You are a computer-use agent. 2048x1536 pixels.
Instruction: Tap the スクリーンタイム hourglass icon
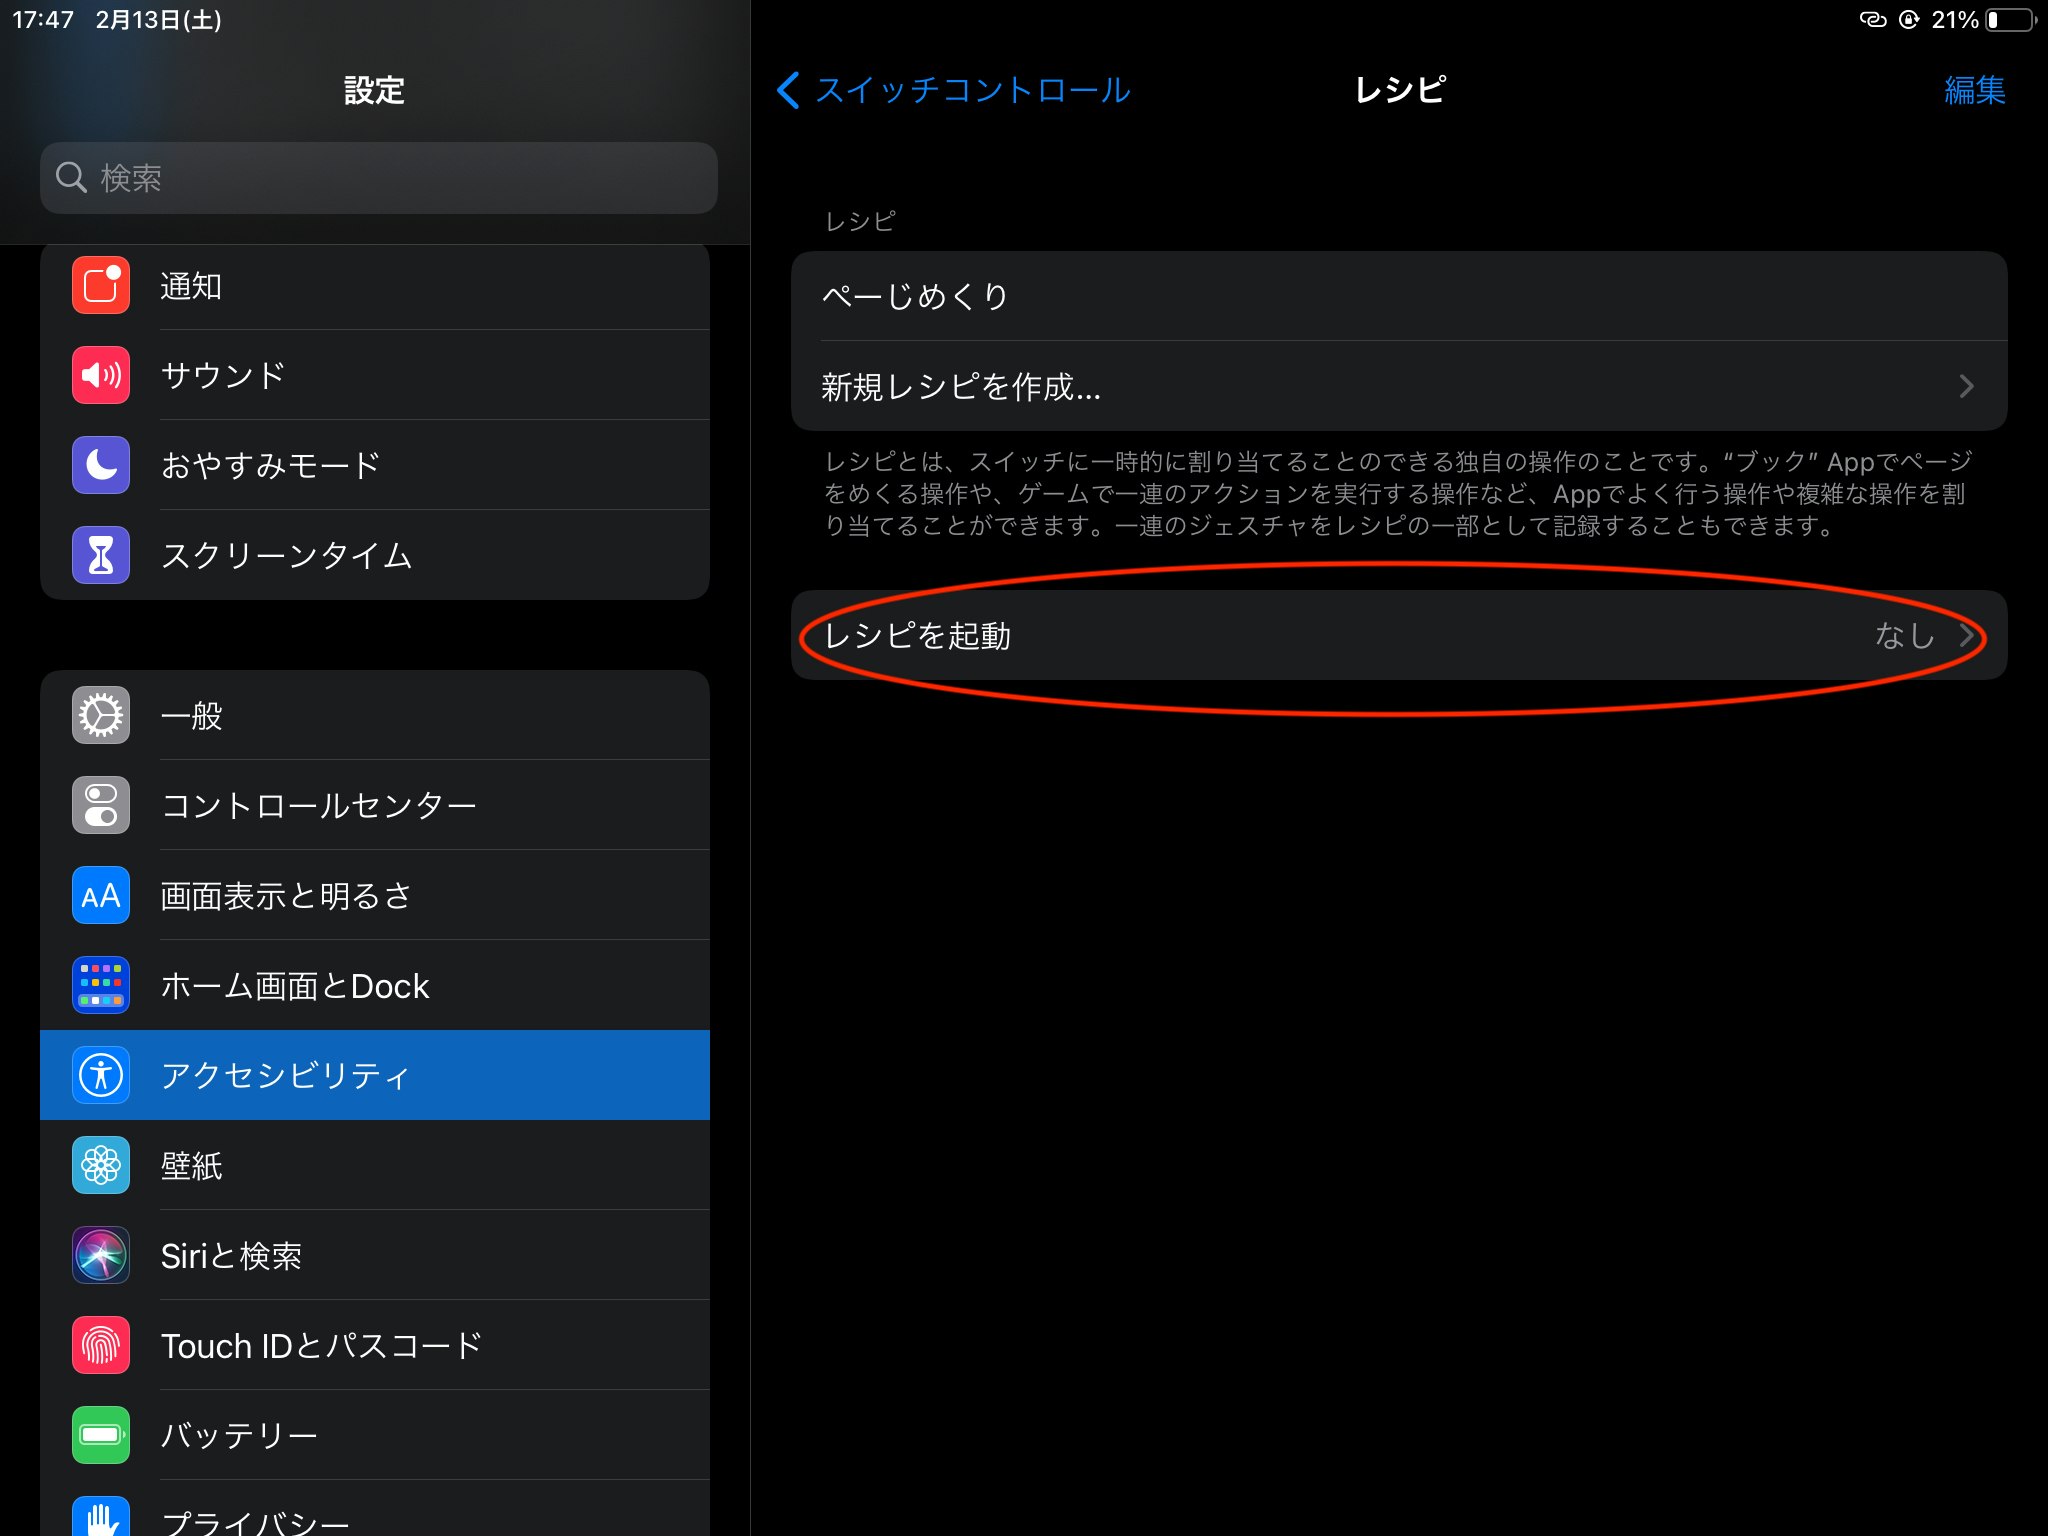[x=101, y=555]
